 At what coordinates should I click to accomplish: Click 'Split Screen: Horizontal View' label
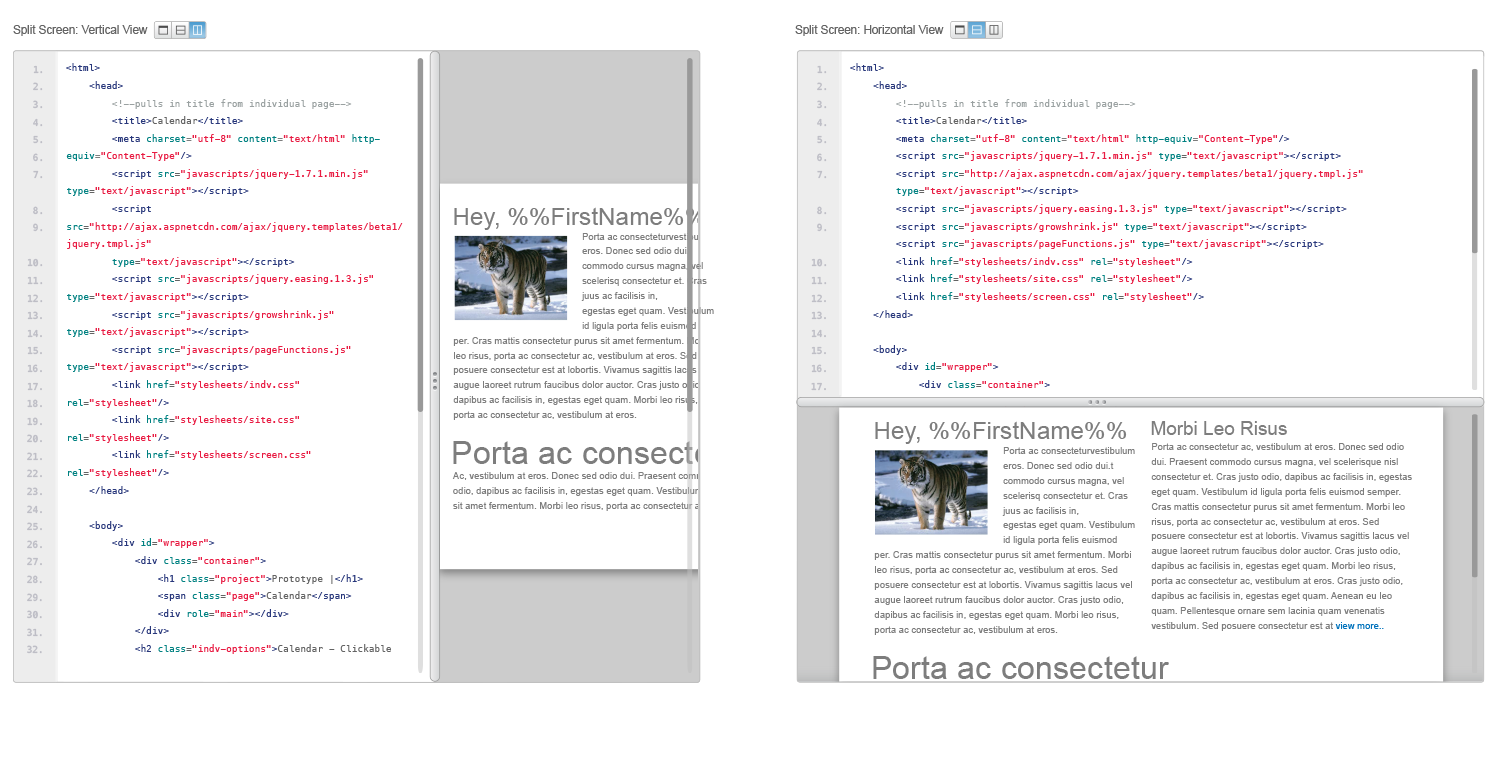click(869, 30)
